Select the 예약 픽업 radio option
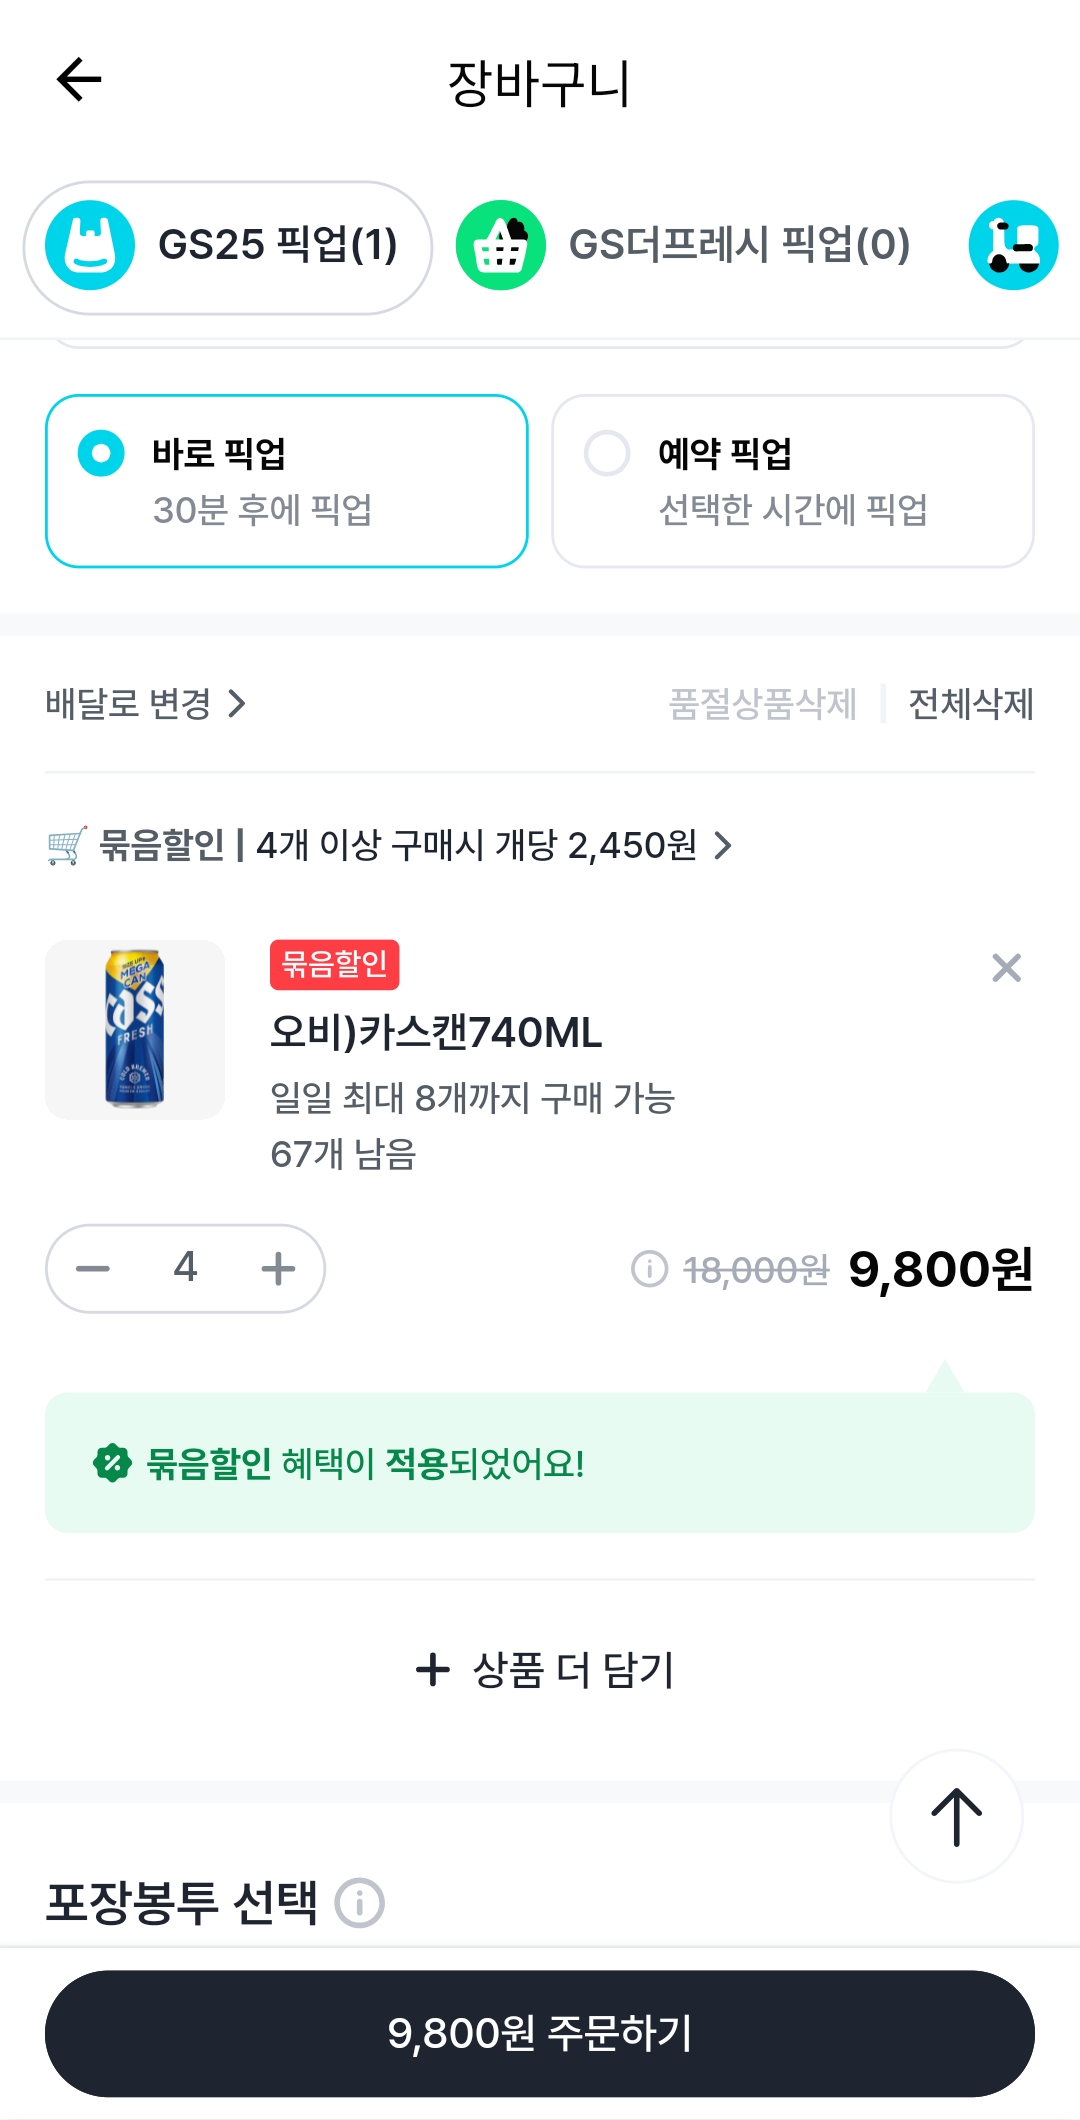The width and height of the screenshot is (1080, 2120). tap(607, 454)
